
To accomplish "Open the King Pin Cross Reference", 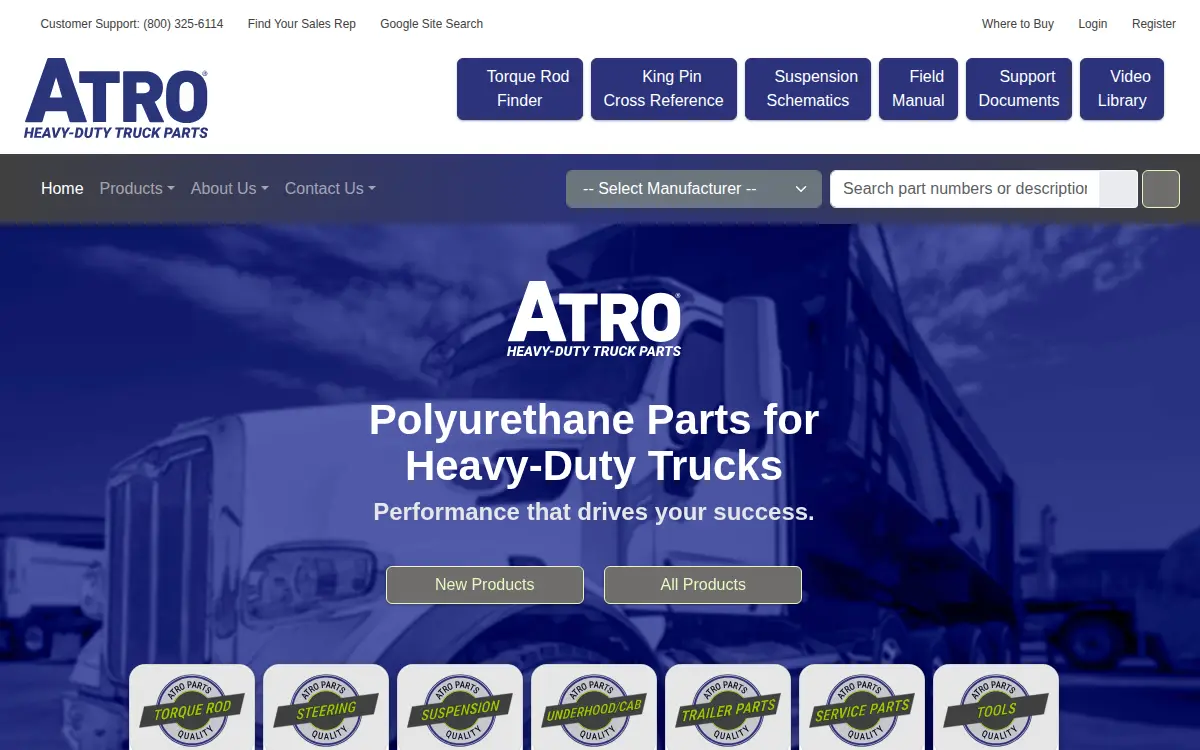I will pos(664,89).
